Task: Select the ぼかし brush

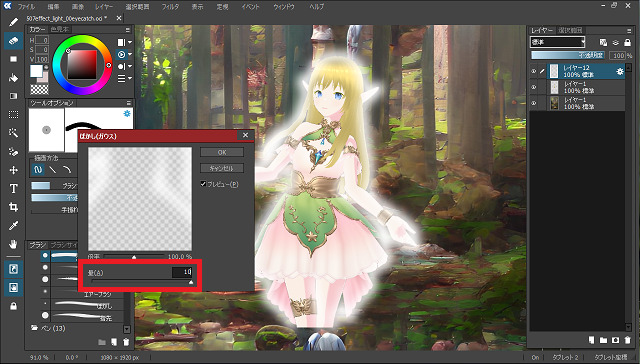Action: pos(83,306)
